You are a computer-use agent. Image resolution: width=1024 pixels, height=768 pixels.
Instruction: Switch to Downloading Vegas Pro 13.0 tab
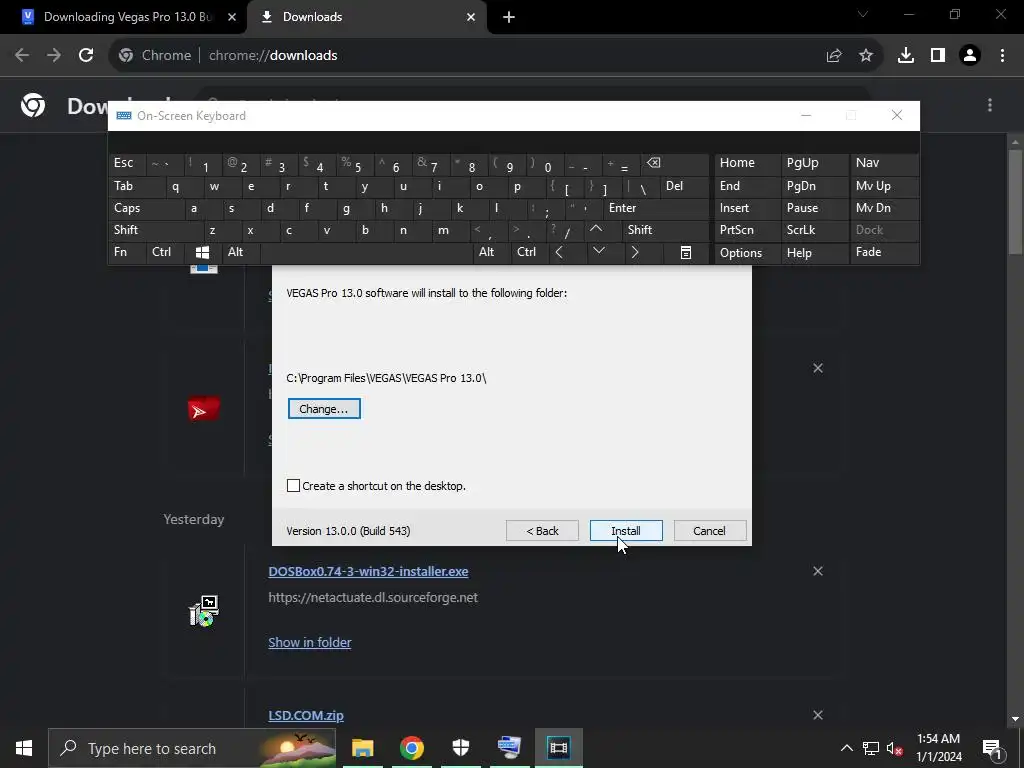129,17
